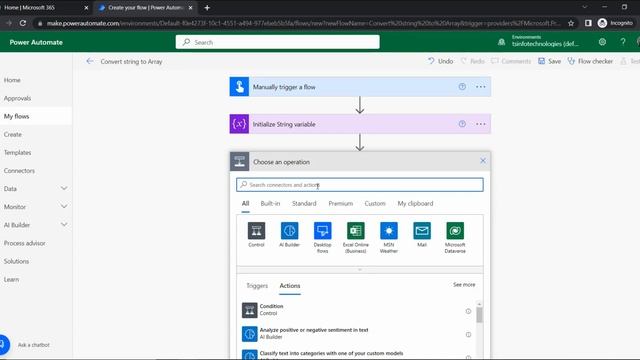Open the Comments pane
The height and width of the screenshot is (360, 640).
[511, 61]
